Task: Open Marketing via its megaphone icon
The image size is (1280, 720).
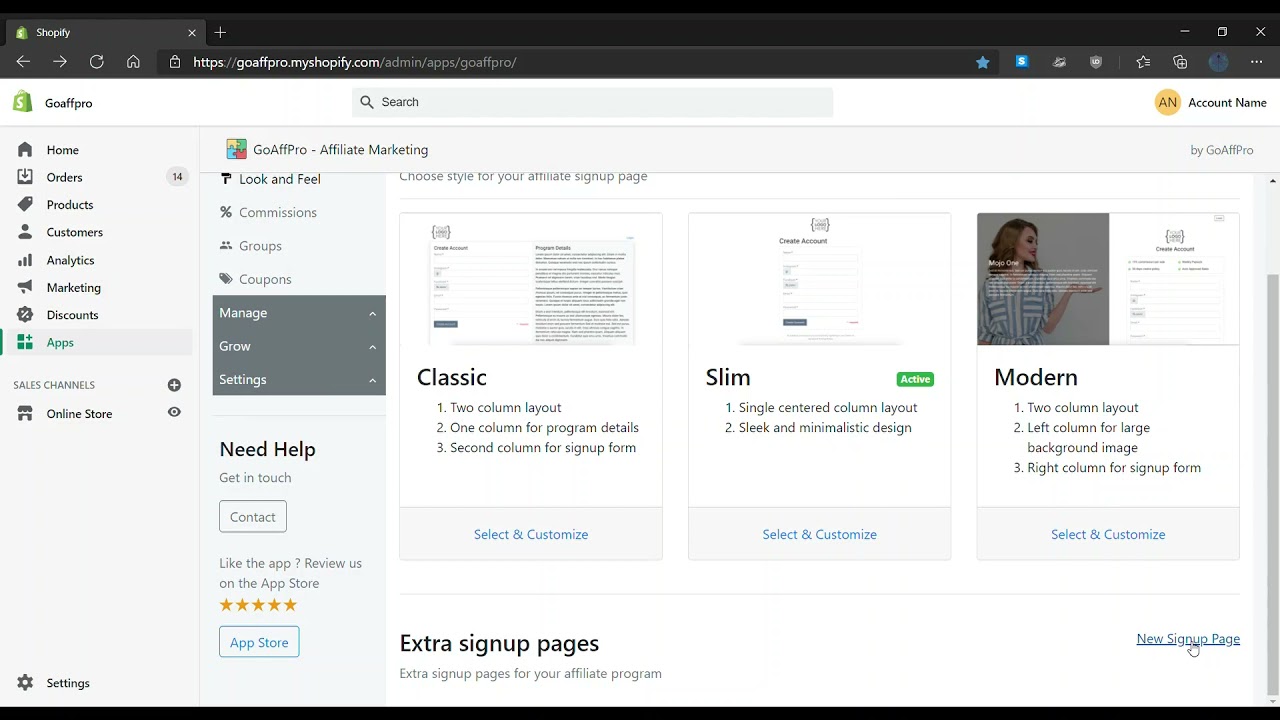Action: click(25, 287)
